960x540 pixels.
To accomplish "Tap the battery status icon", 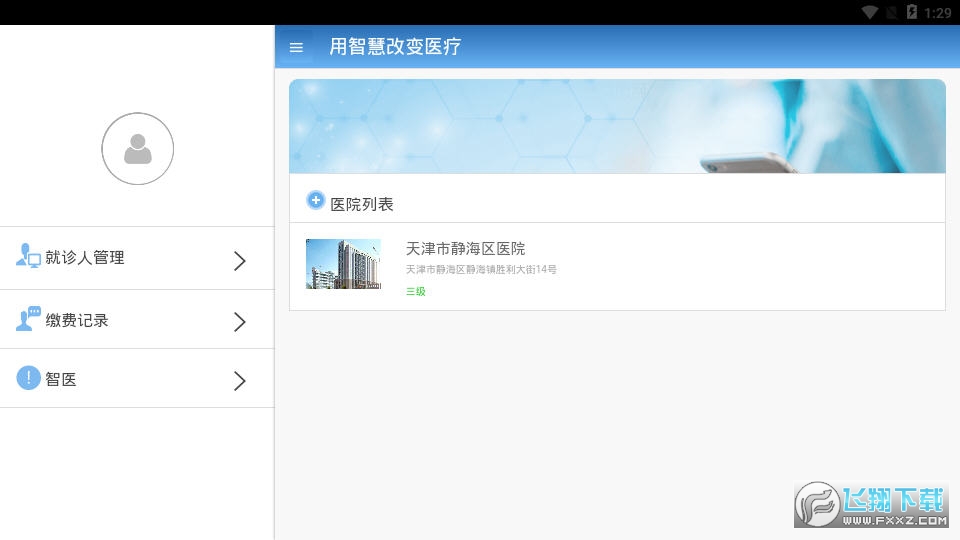I will [x=912, y=12].
